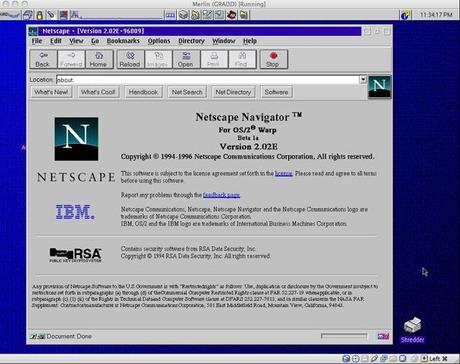The image size is (460, 364).
Task: Open the Edit menu
Action: 56,41
